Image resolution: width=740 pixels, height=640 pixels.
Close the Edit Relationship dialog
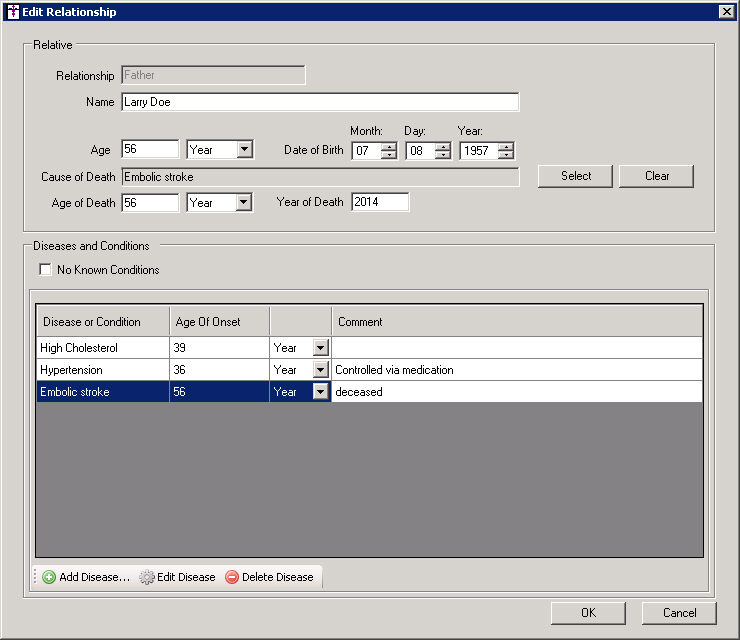[726, 12]
